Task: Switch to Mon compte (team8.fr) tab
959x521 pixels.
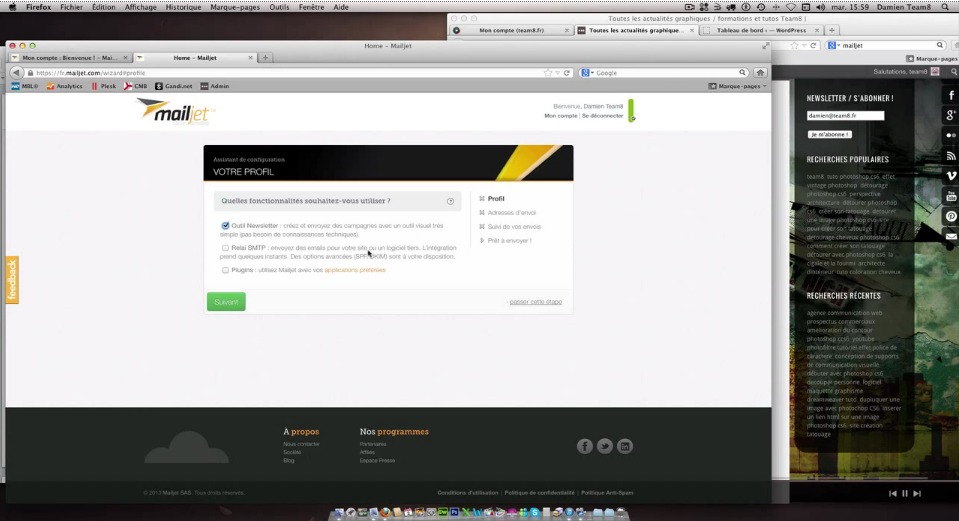Action: point(511,30)
